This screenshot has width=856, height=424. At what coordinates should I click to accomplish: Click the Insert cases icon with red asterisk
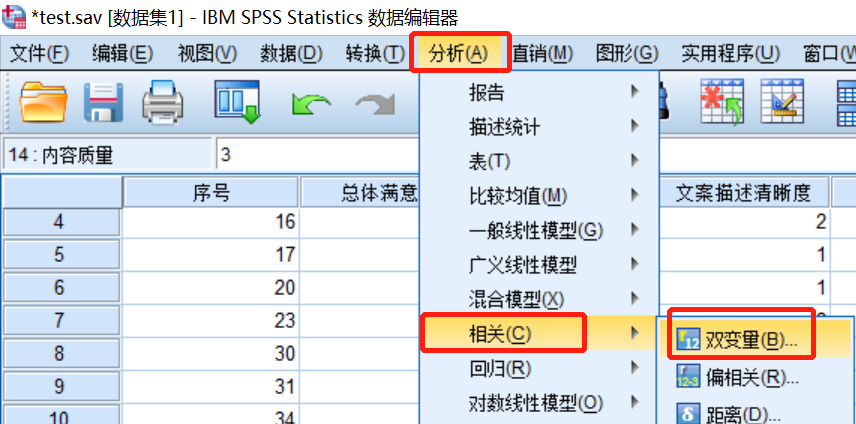coord(722,101)
